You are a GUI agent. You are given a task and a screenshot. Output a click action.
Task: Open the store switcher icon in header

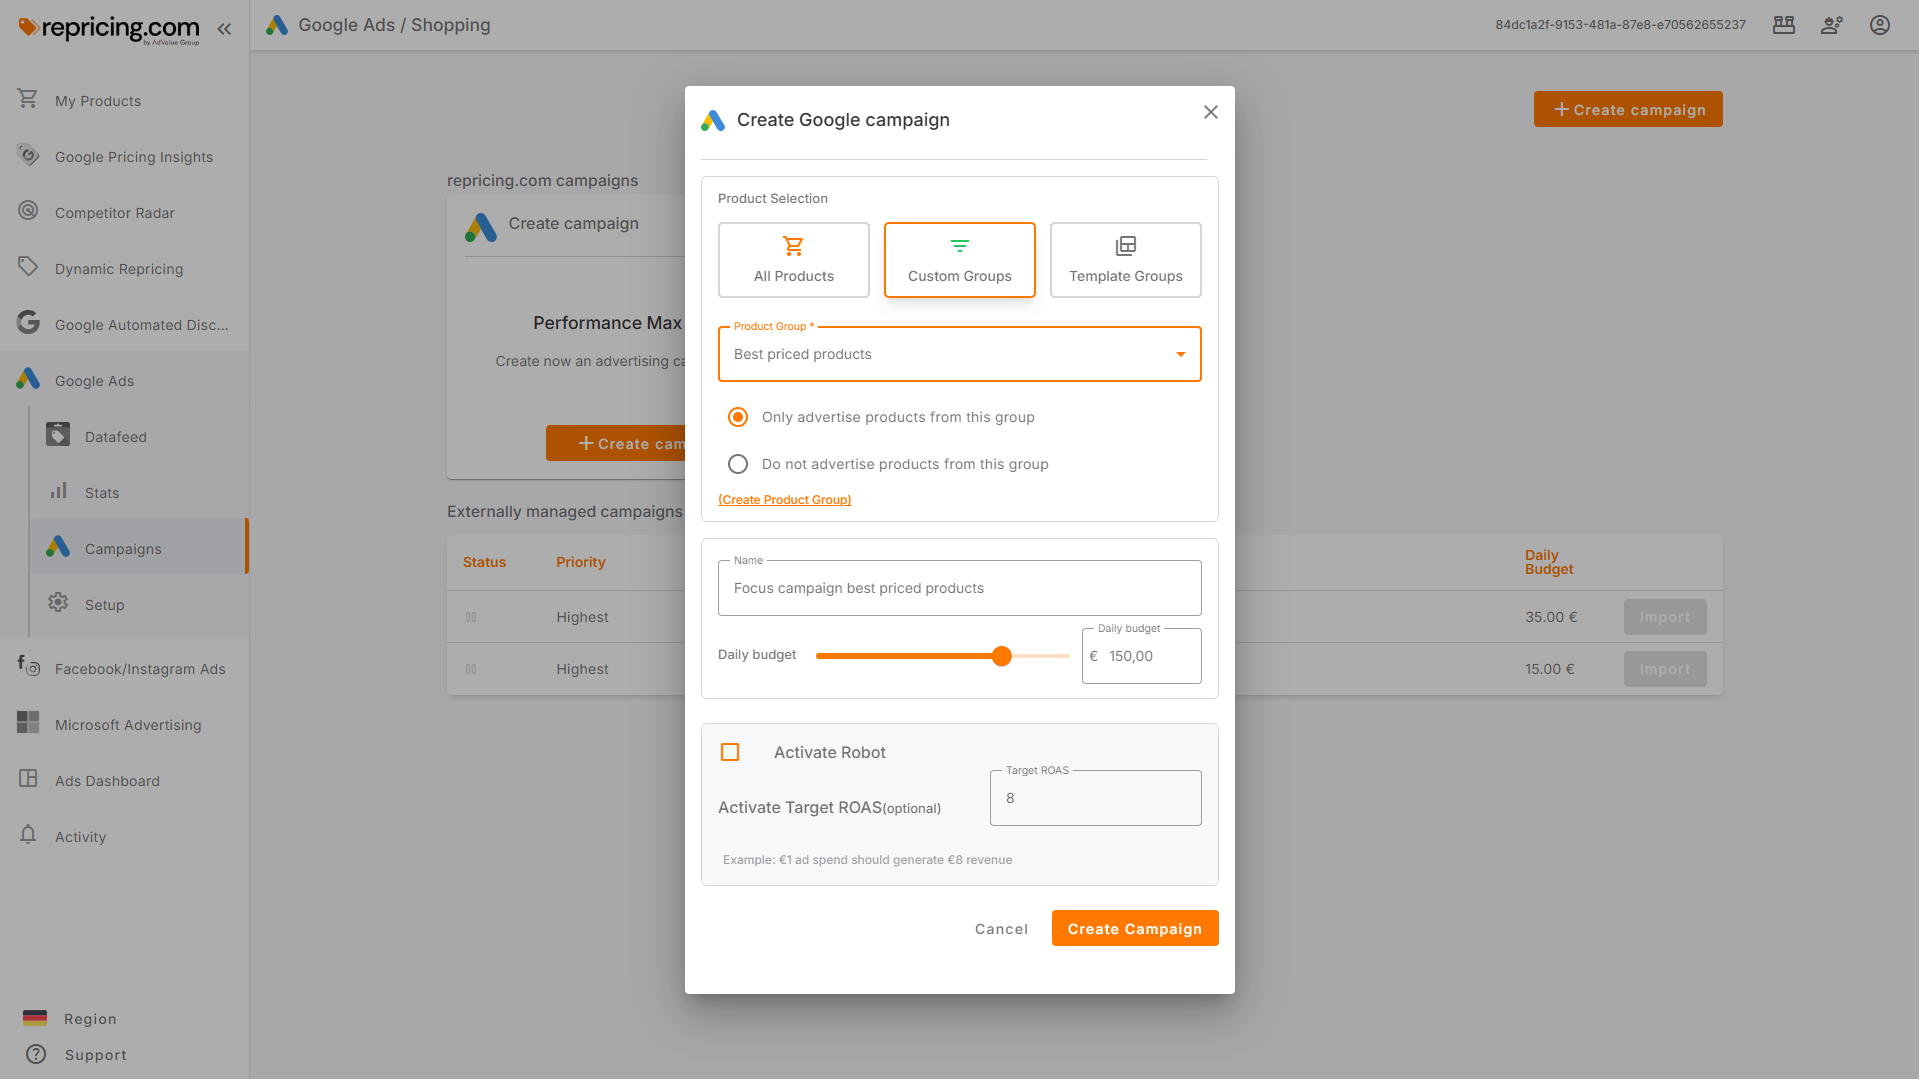[1784, 25]
